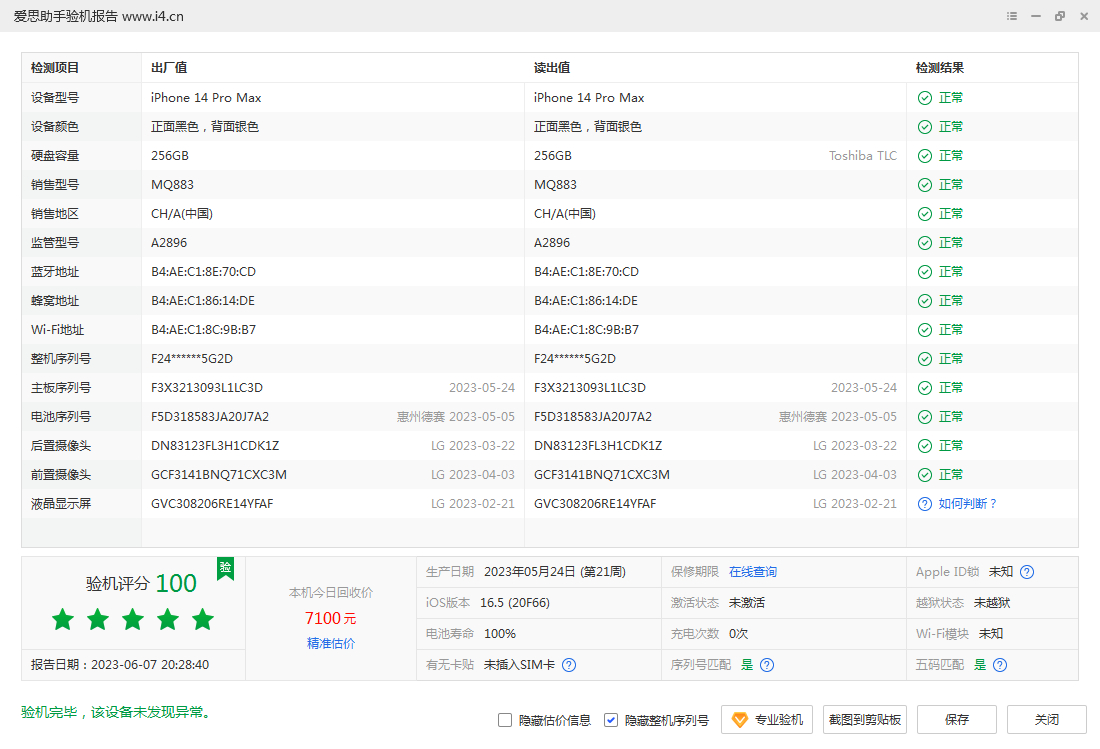Click the green check icon for 蓝牙地址 row
1100x749 pixels.
point(925,272)
